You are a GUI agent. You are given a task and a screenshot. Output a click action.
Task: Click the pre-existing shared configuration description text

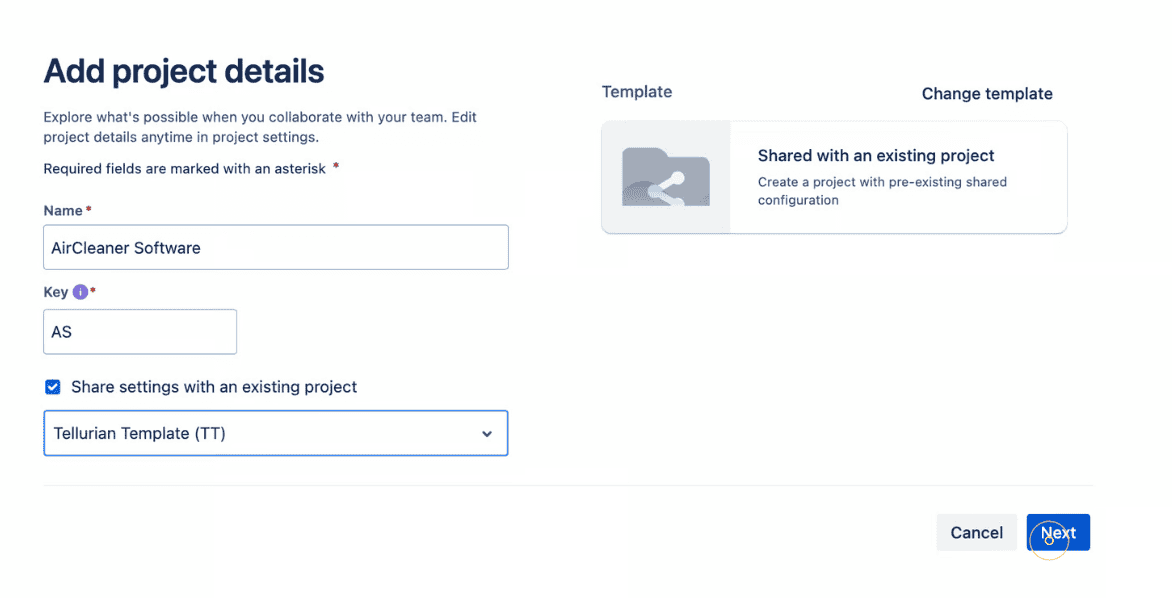[882, 191]
